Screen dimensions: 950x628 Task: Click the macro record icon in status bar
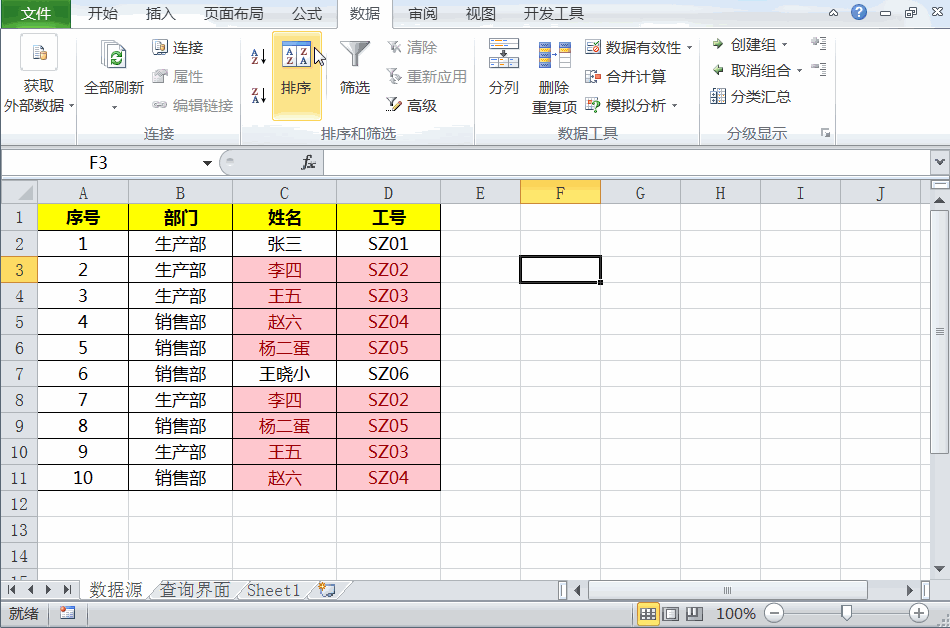(67, 613)
